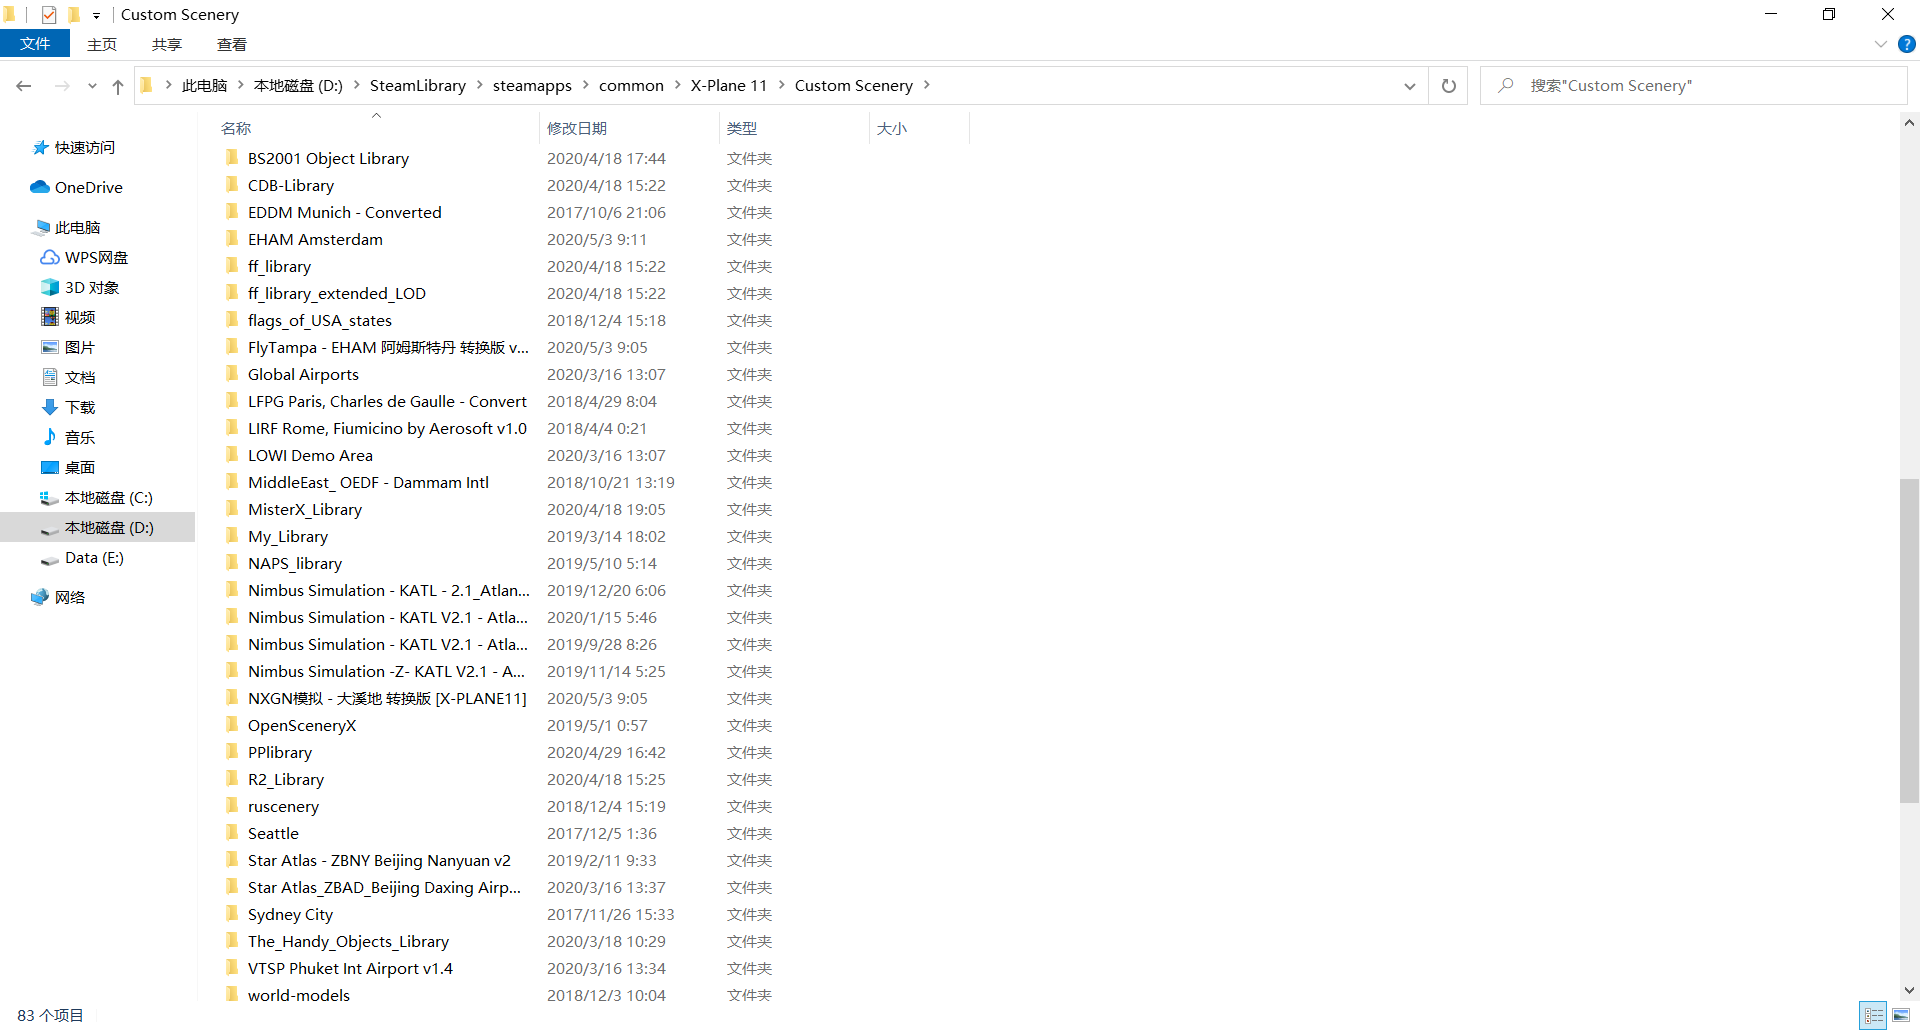Screen dimensions: 1920x1030
Task: Select the Seattle folder
Action: [273, 833]
